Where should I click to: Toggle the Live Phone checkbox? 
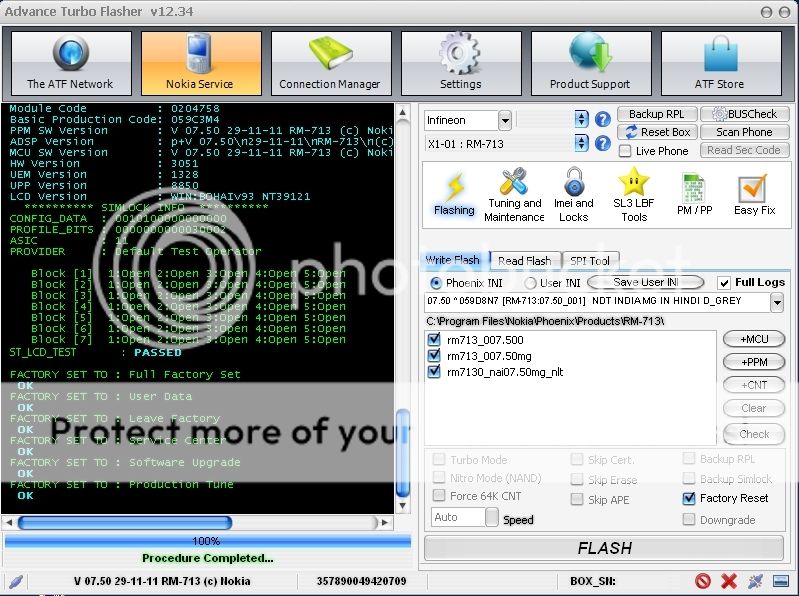click(x=625, y=151)
